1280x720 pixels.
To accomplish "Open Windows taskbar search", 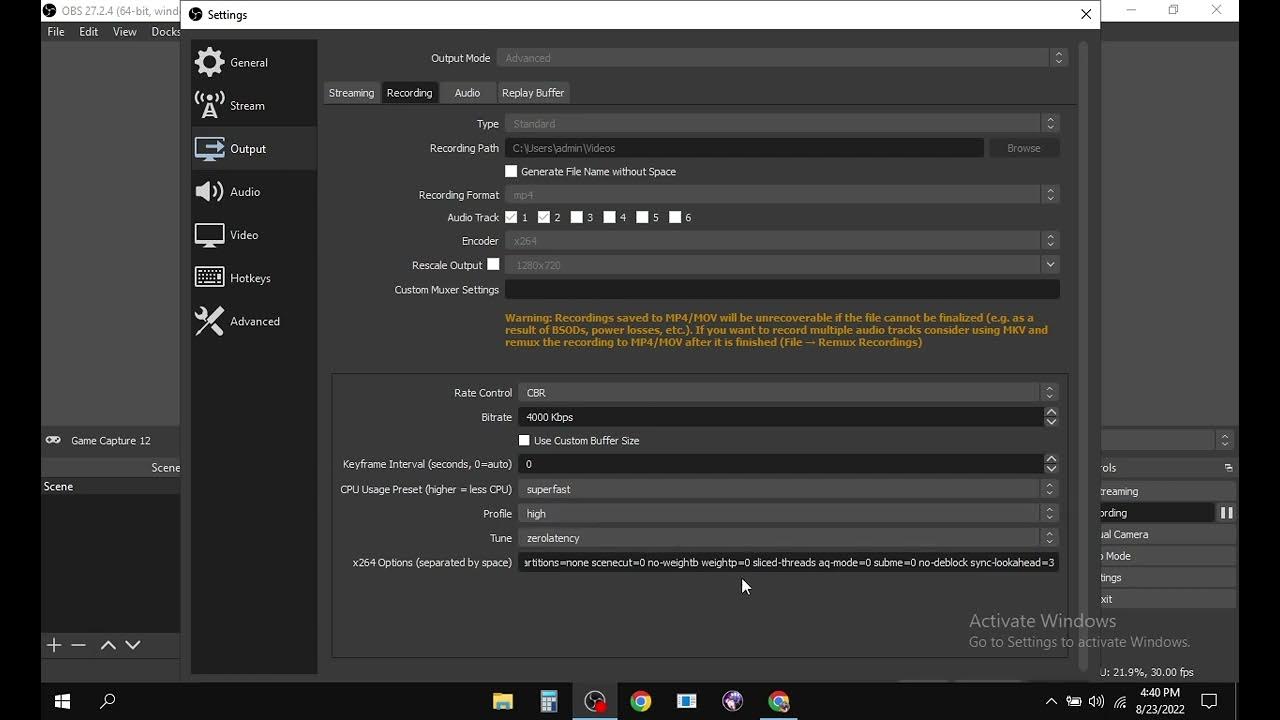I will pos(108,701).
